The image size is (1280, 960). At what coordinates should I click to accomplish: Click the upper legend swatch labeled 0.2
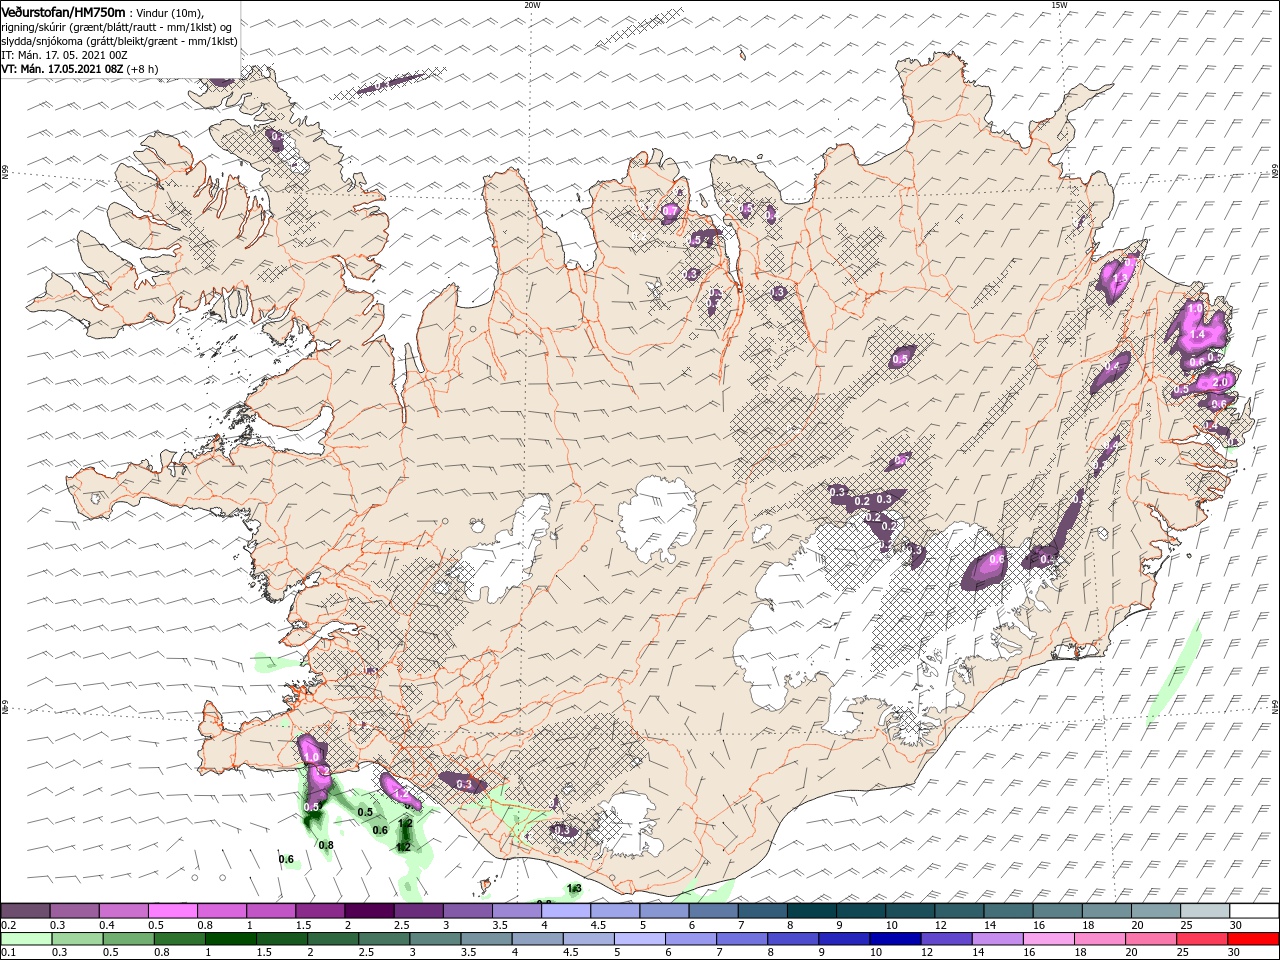(25, 910)
